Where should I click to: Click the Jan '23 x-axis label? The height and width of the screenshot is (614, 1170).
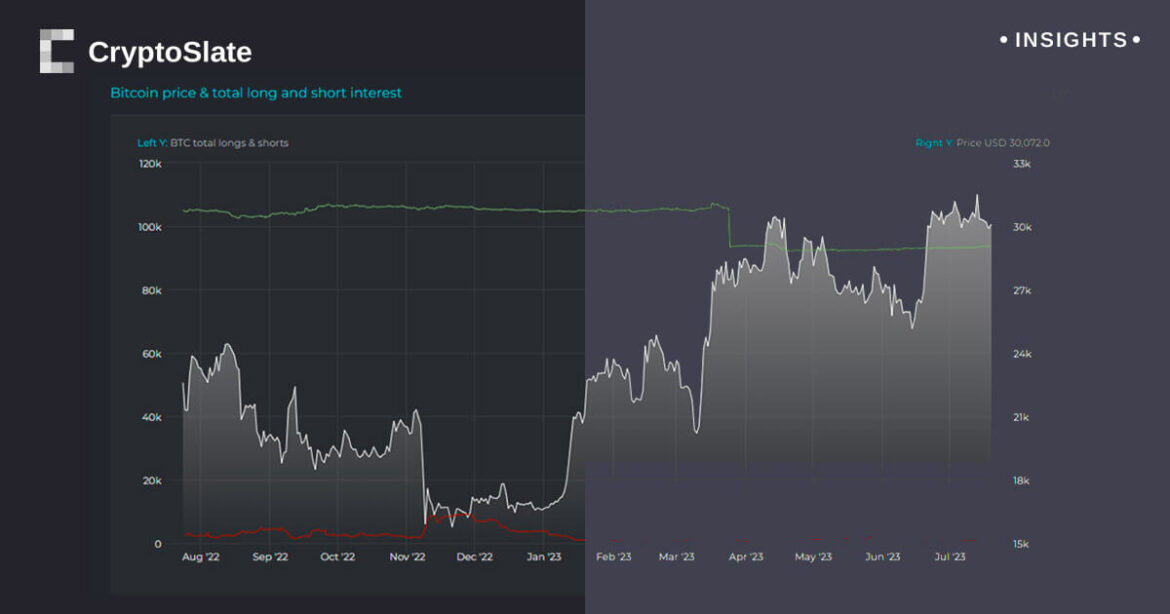point(543,557)
